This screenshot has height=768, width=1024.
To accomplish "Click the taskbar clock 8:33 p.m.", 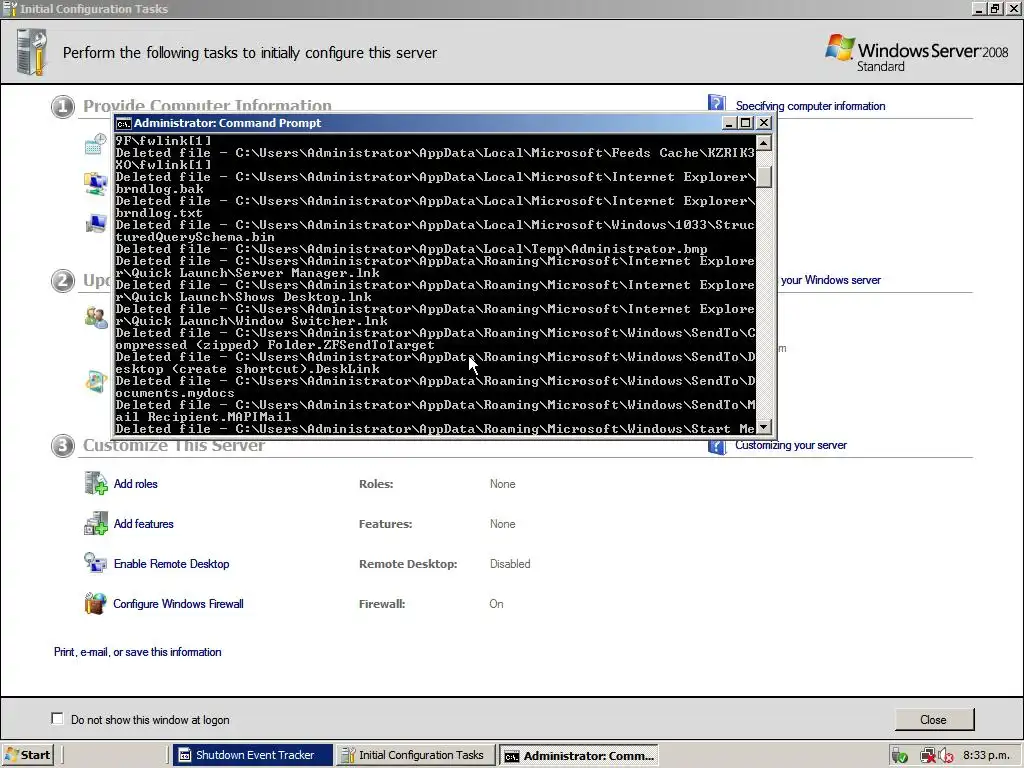I will (987, 755).
